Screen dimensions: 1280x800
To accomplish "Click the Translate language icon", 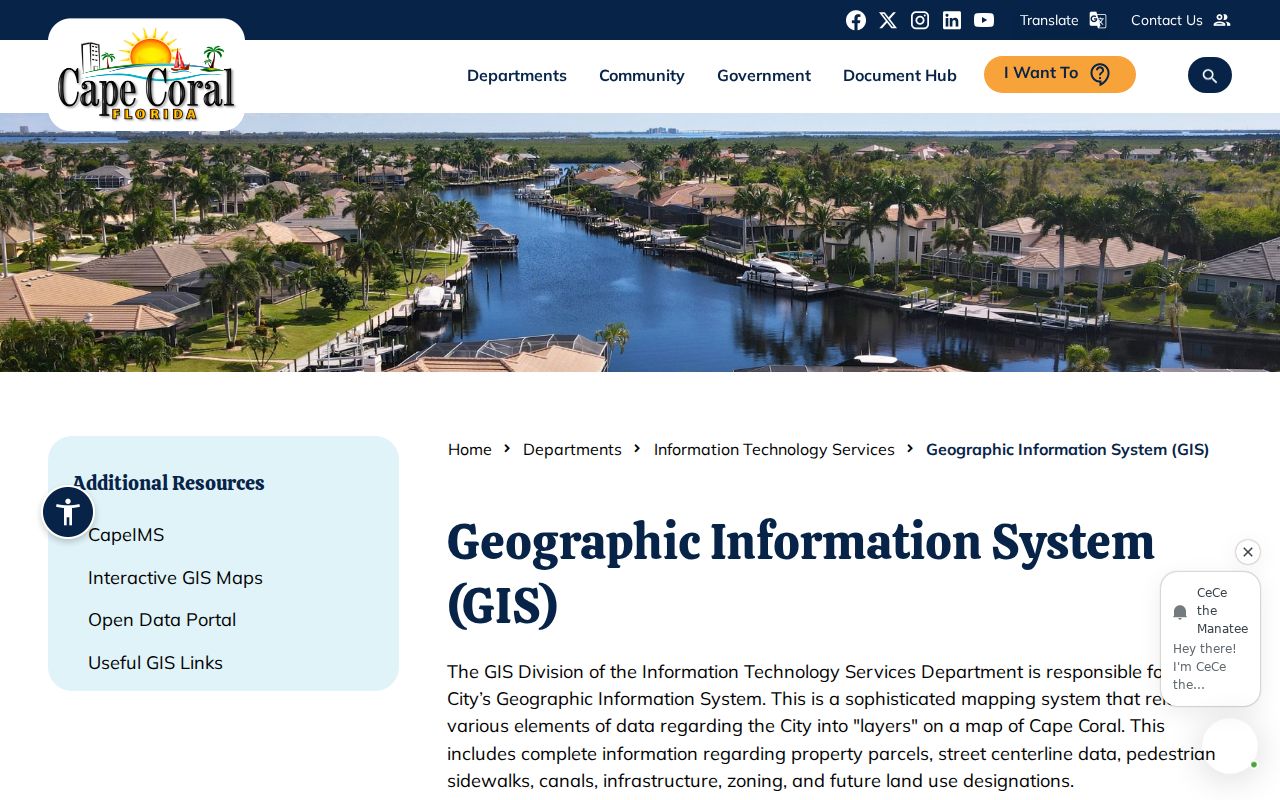I will pos(1098,20).
